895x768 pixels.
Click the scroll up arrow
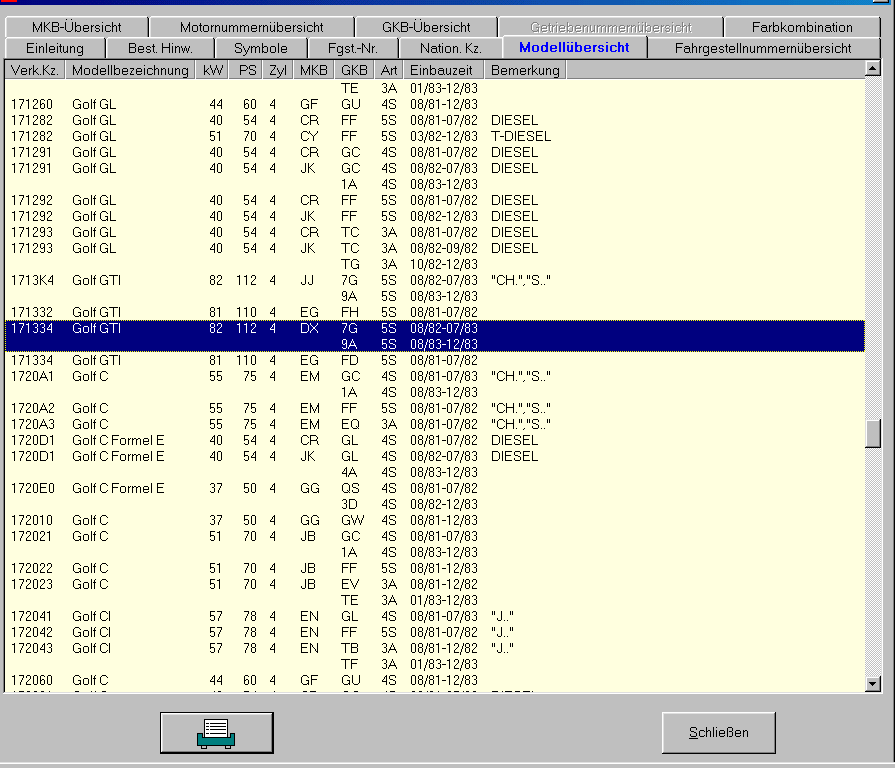click(873, 70)
